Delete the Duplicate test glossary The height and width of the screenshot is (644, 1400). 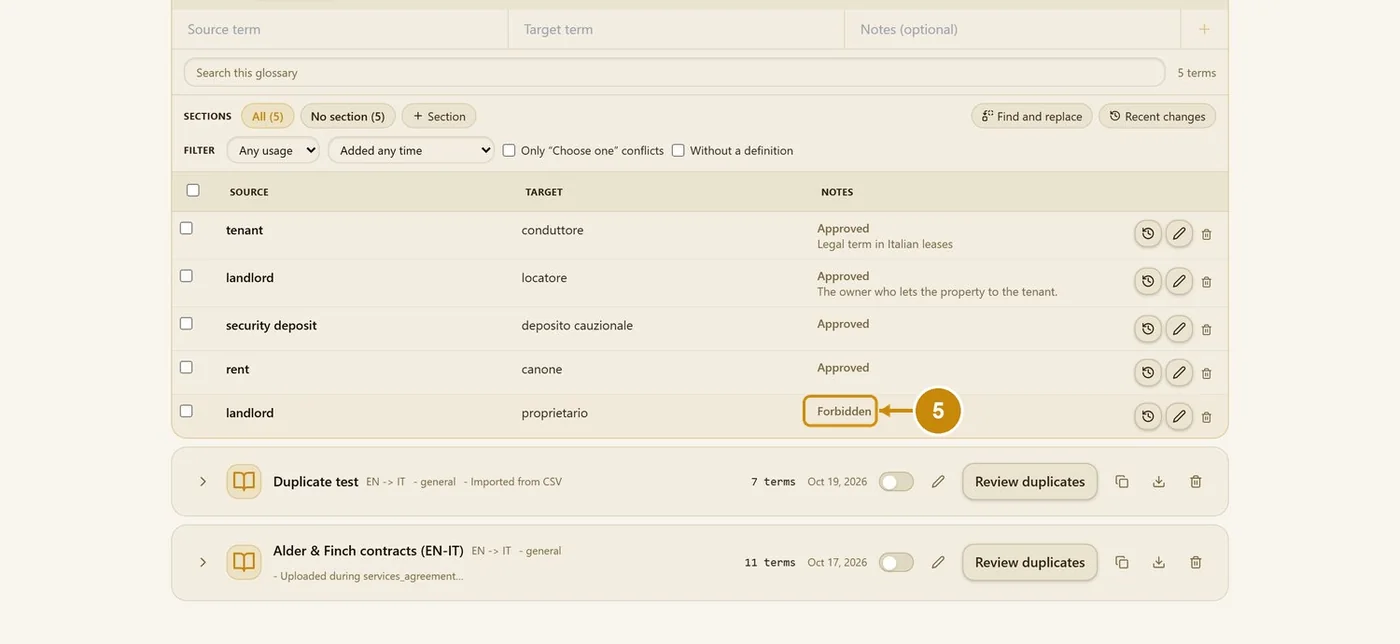pyautogui.click(x=1195, y=482)
